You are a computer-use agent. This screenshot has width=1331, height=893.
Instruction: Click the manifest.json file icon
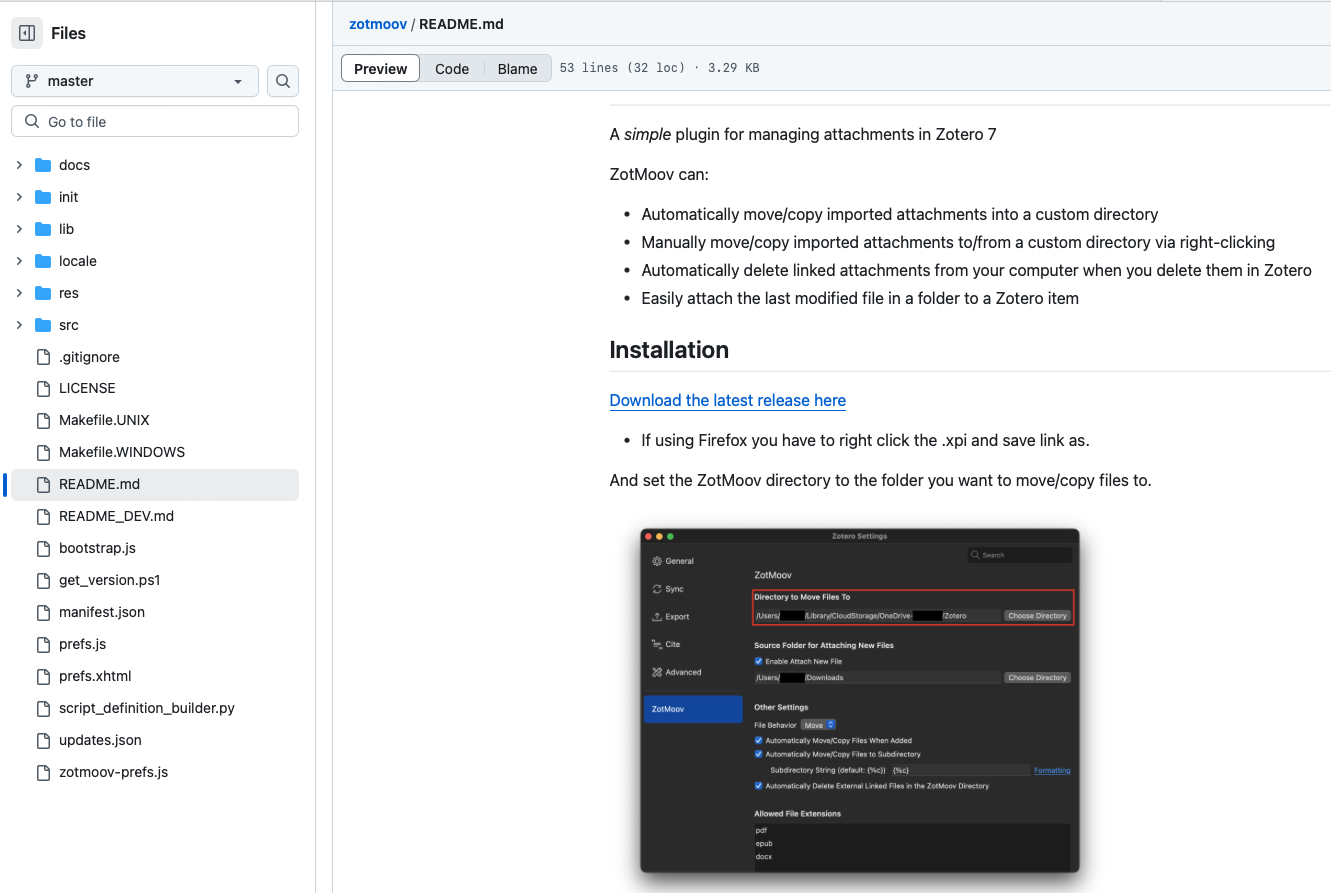click(43, 612)
